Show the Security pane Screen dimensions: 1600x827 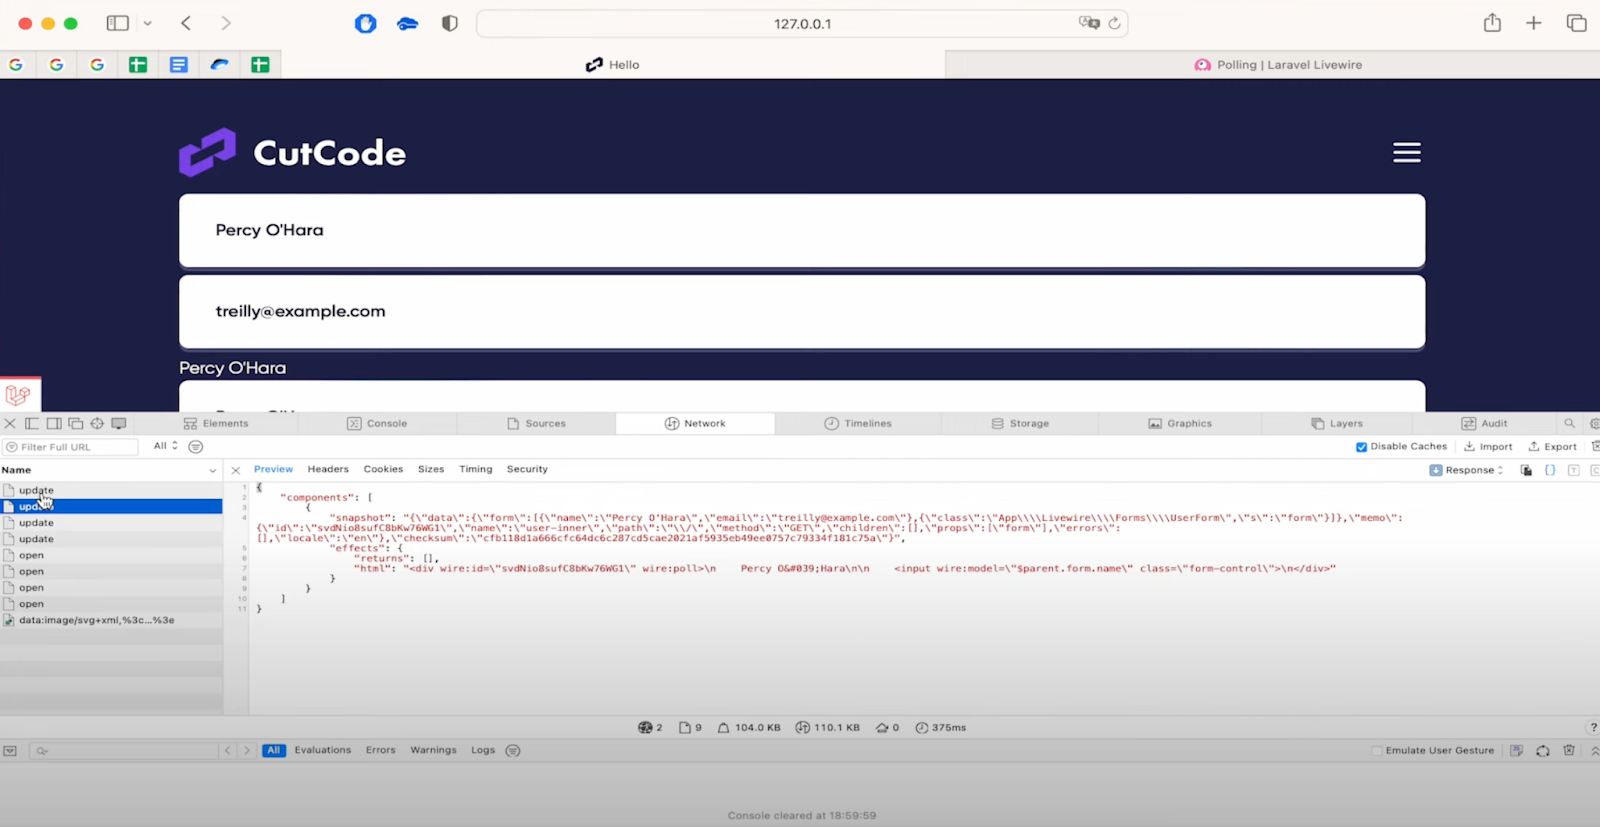click(527, 469)
